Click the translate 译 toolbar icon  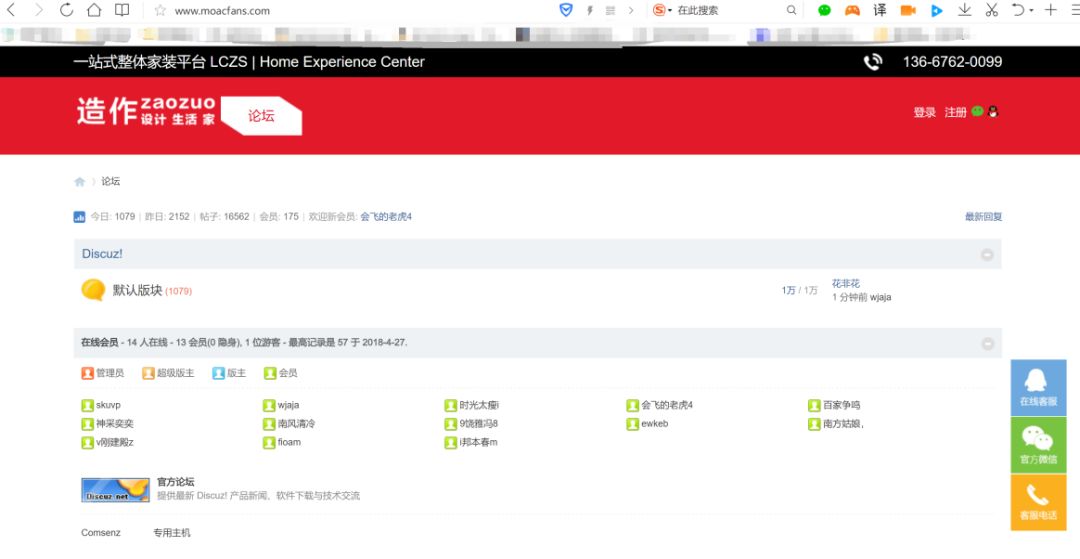tap(880, 10)
